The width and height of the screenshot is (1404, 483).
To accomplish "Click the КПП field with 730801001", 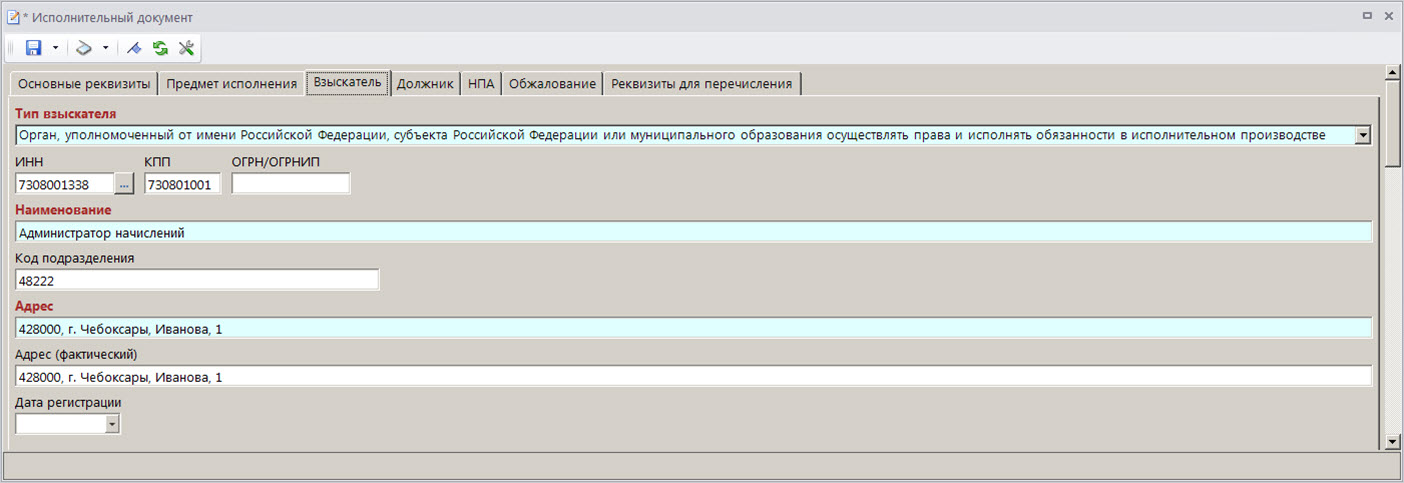I will (x=183, y=184).
